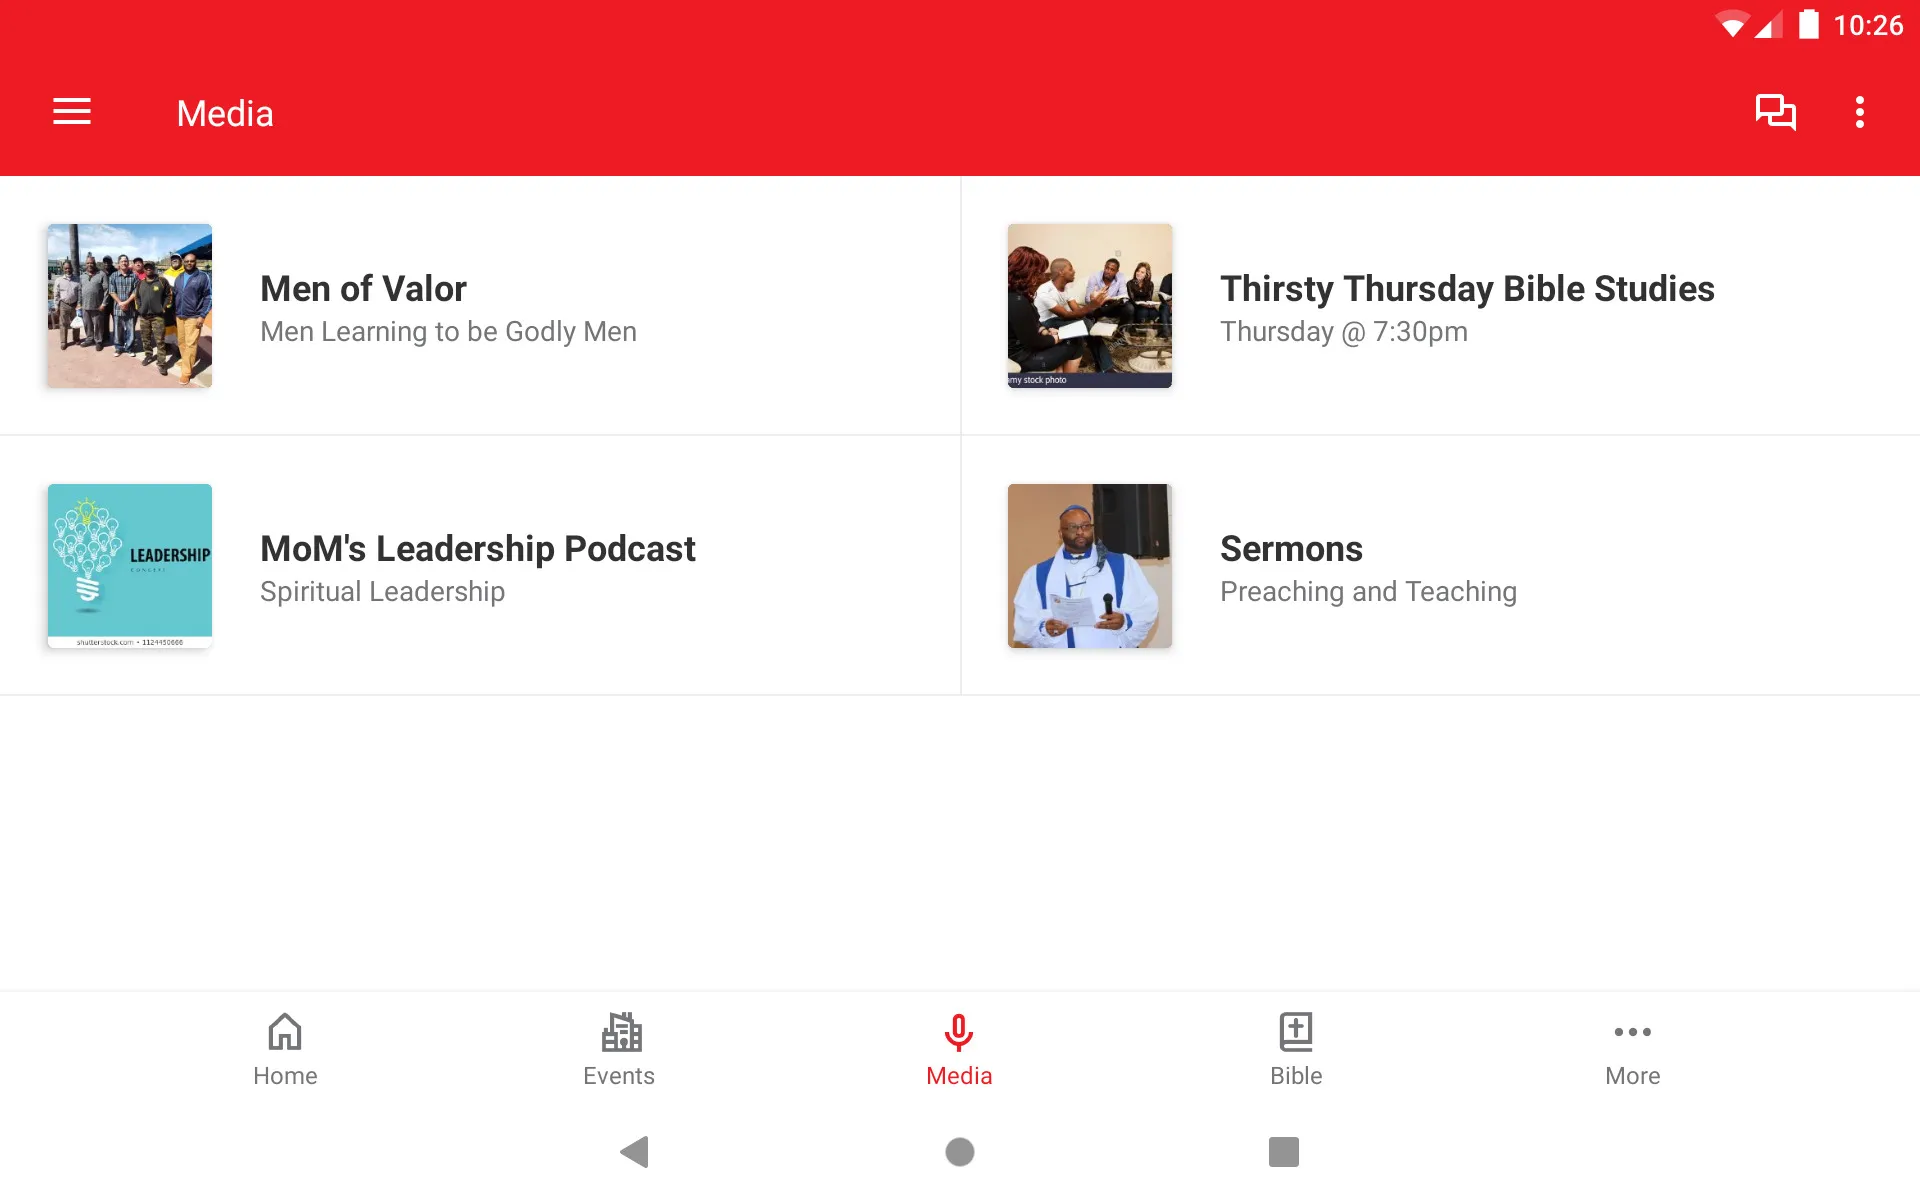This screenshot has width=1920, height=1200.
Task: Navigate to Bible tab
Action: pos(1295,1049)
